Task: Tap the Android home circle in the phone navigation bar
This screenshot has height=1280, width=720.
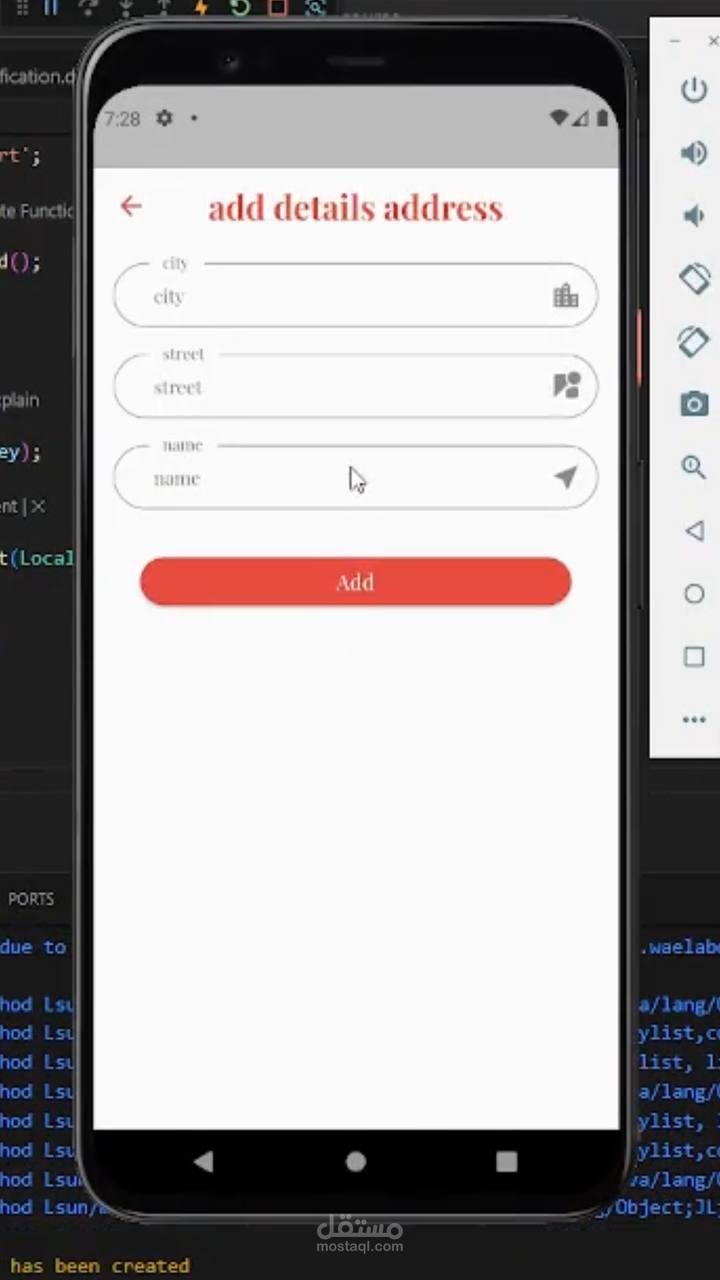Action: click(356, 1161)
